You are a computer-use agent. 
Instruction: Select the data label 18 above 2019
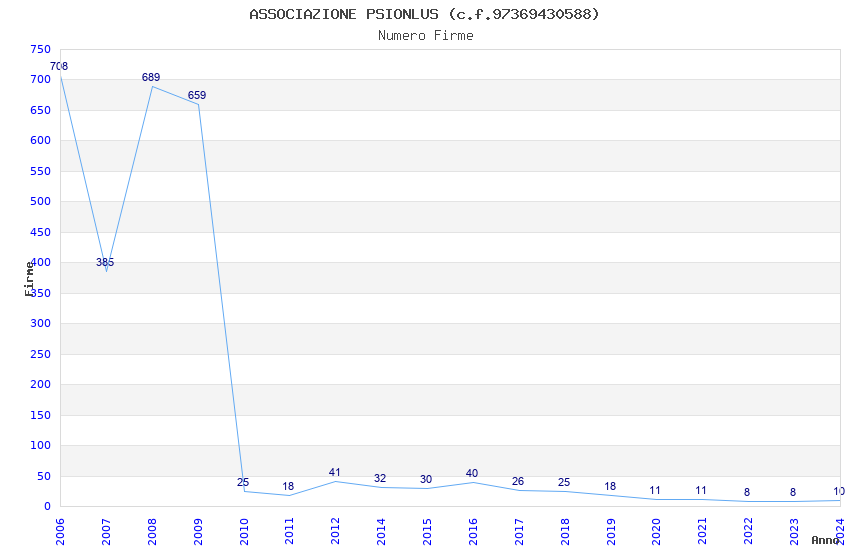point(610,487)
